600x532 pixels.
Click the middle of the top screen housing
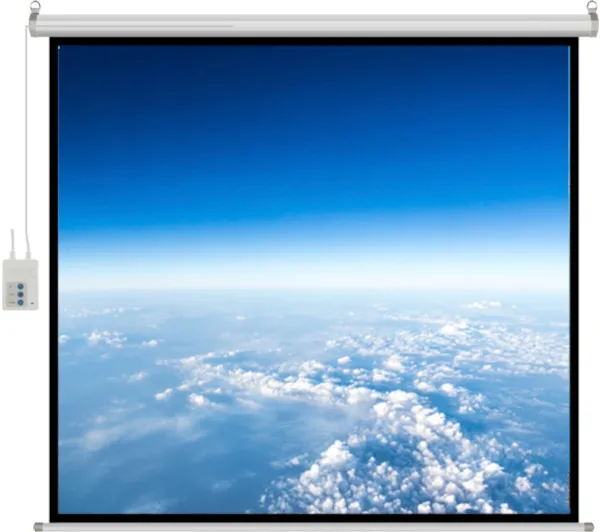[313, 25]
